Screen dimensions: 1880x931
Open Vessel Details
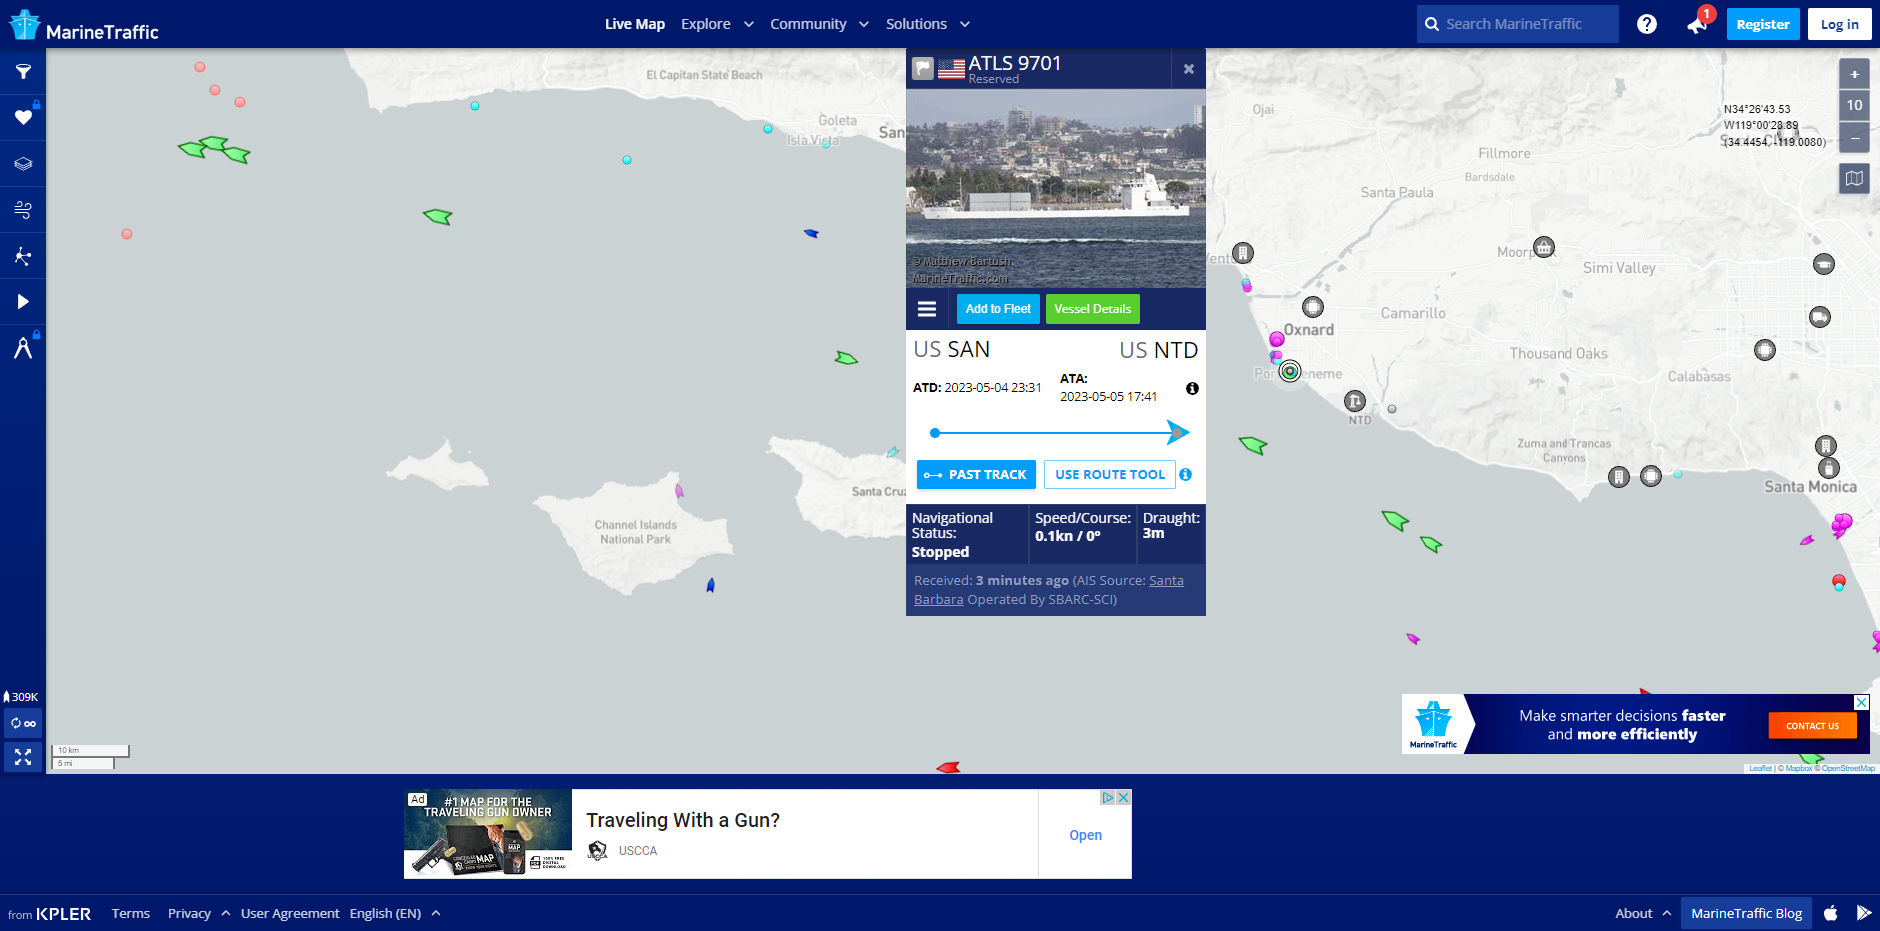(x=1092, y=309)
